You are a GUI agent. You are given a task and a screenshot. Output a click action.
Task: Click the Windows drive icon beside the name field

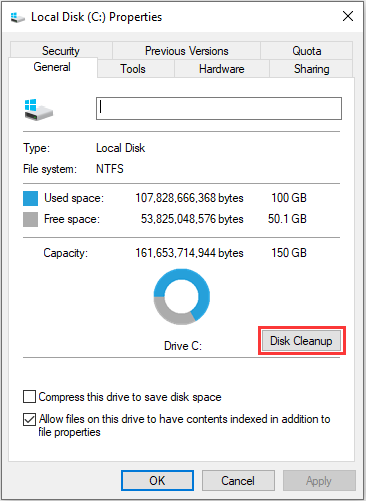point(39,110)
